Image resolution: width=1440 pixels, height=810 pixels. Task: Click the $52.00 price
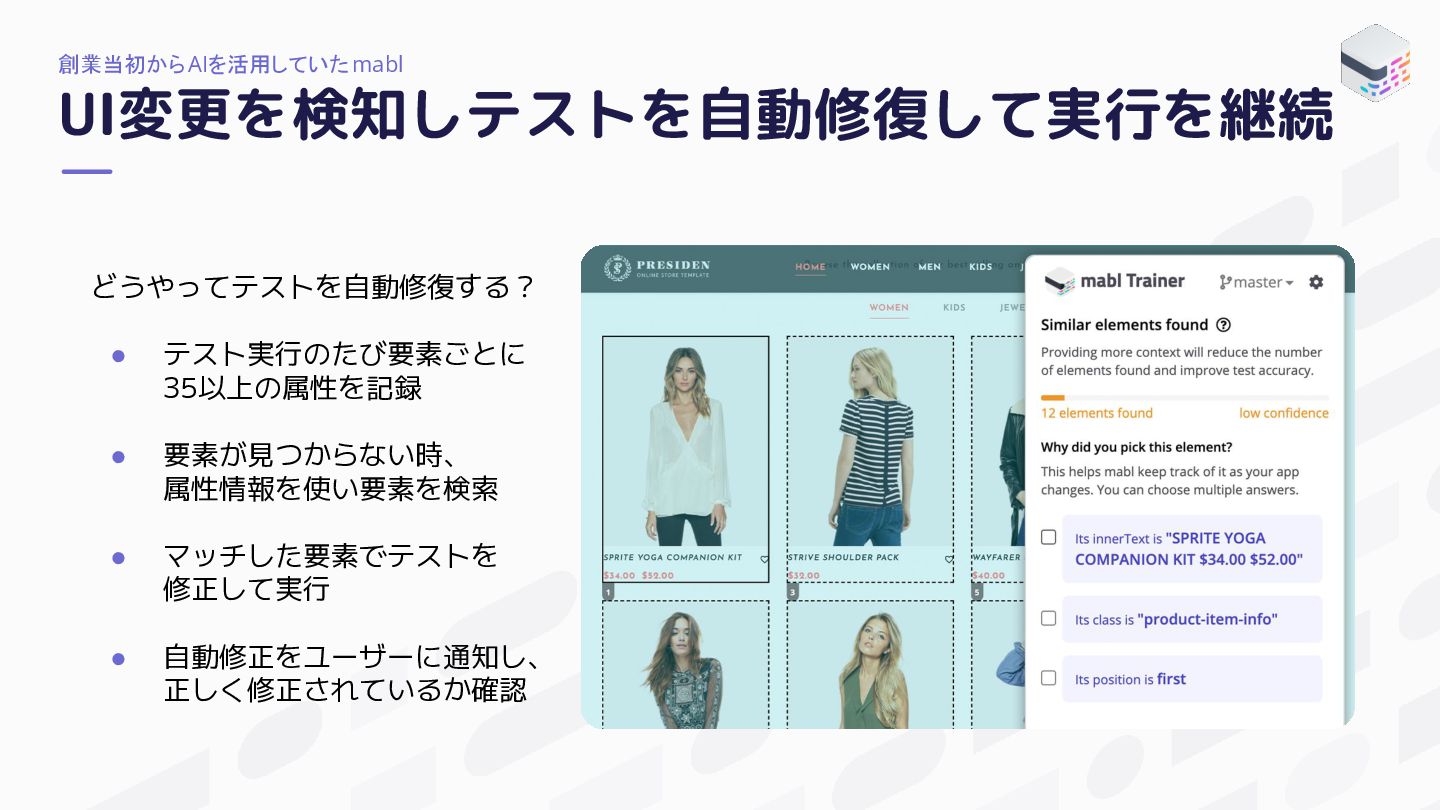click(658, 576)
